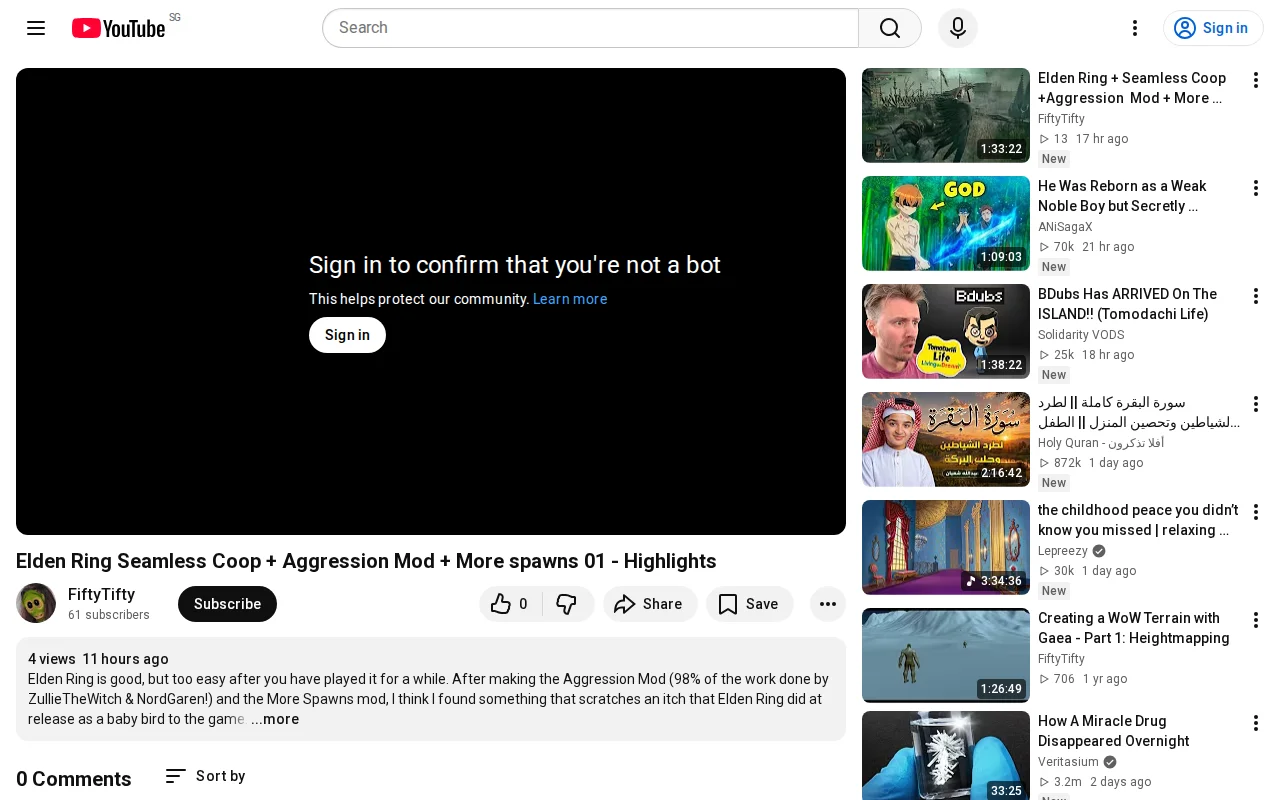Image resolution: width=1280 pixels, height=800 pixels.
Task: Dislike the video with thumbs down
Action: [x=567, y=604]
